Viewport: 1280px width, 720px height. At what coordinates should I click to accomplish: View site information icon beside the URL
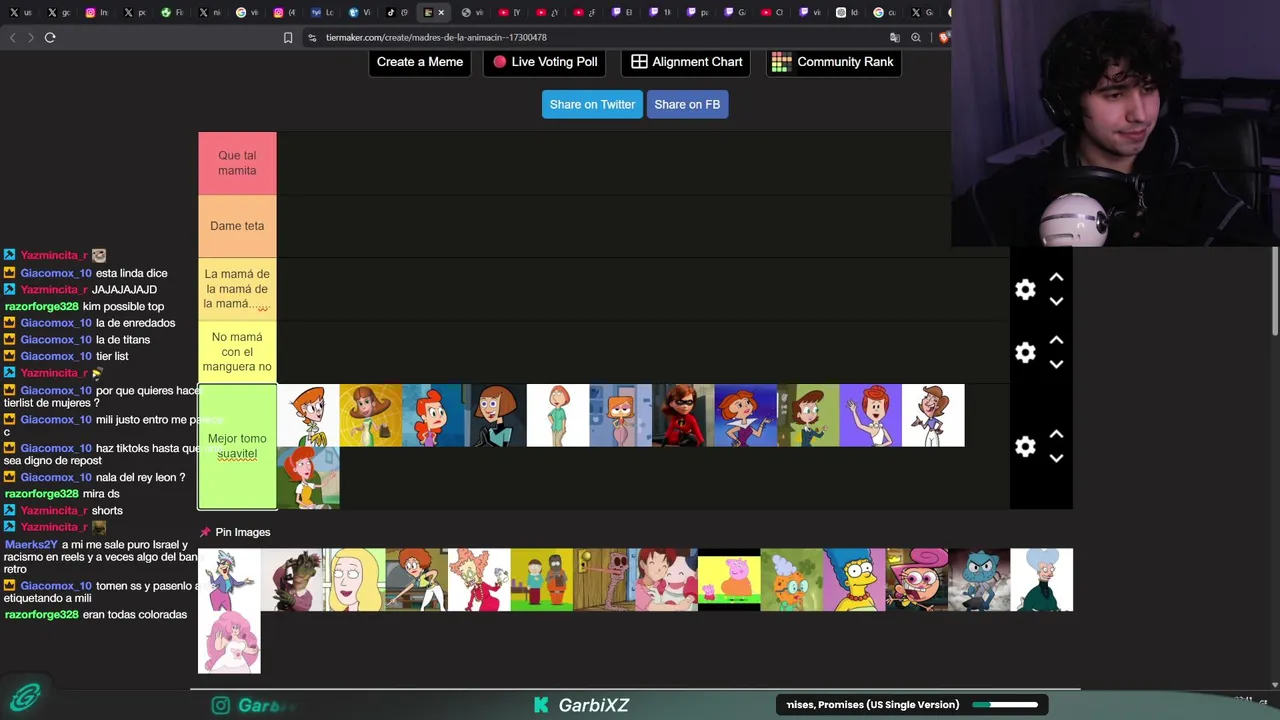click(312, 38)
